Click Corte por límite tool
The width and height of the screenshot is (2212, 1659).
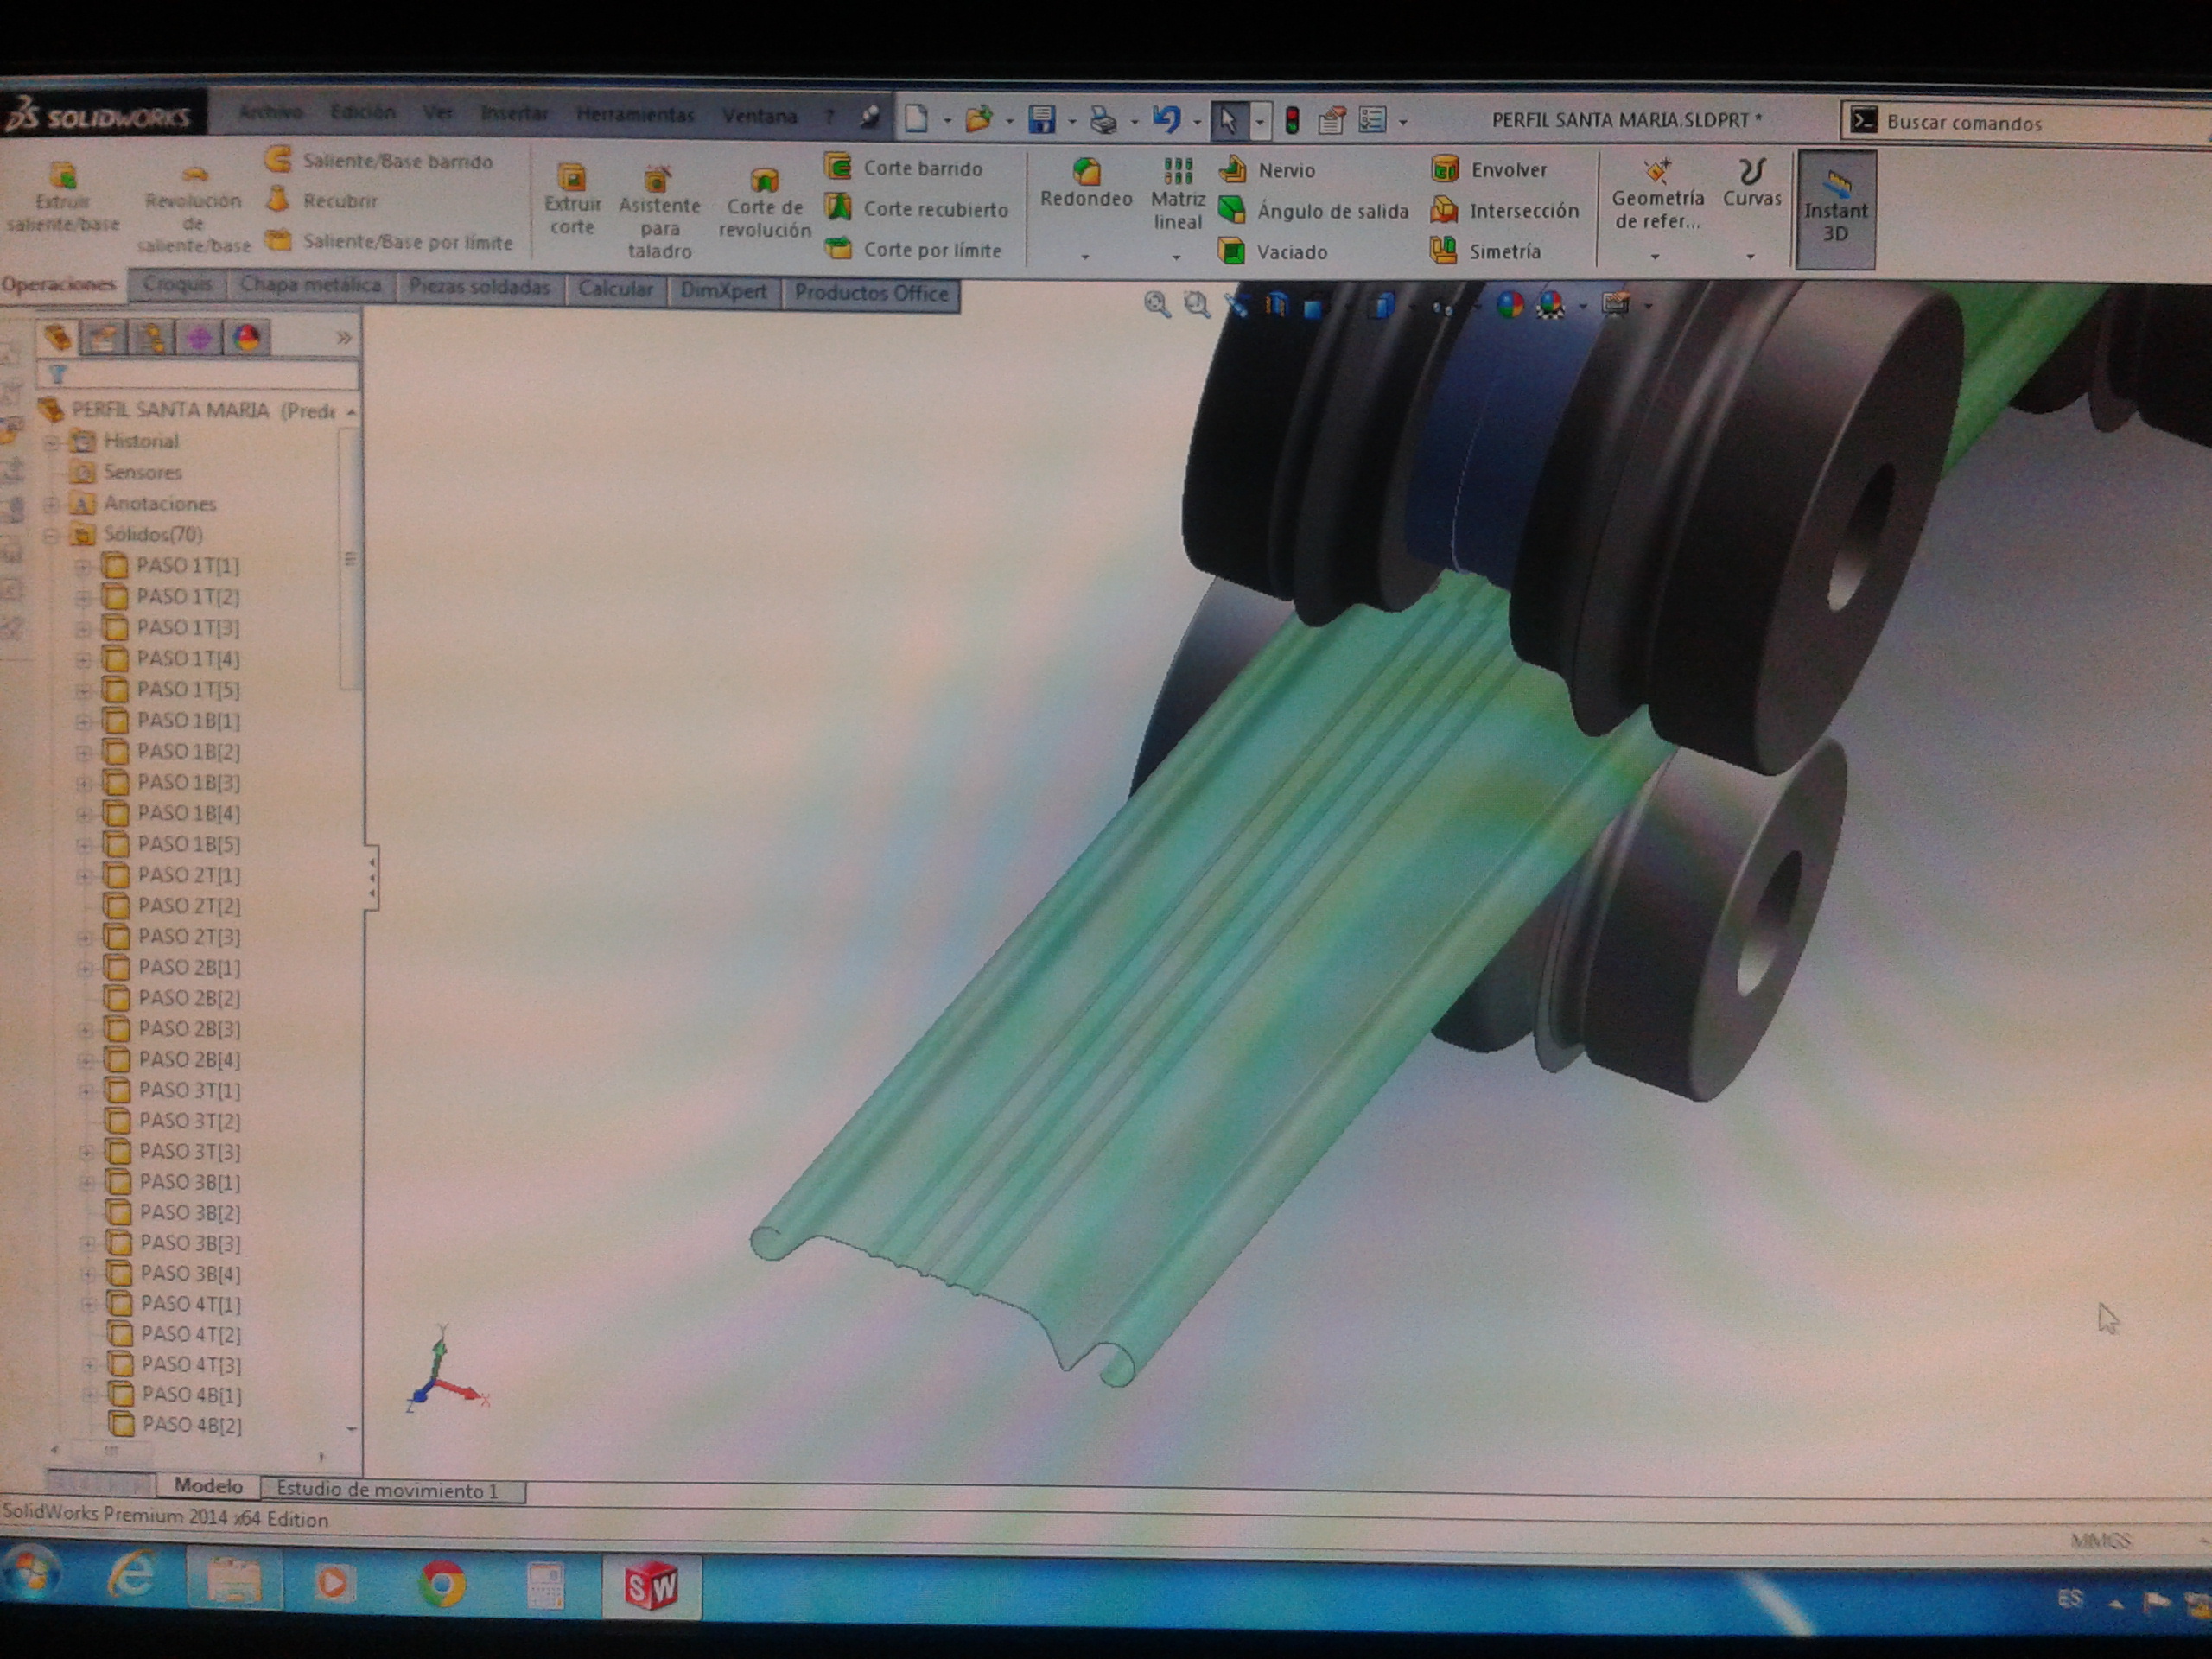tap(914, 249)
